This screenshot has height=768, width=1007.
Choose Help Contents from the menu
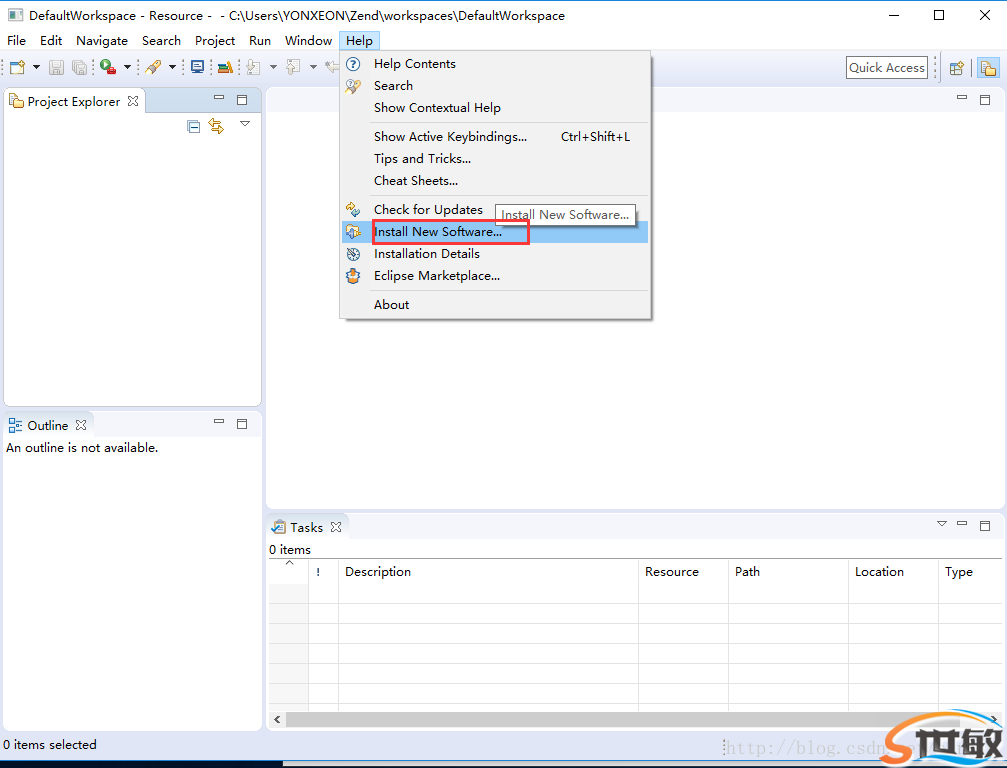click(x=495, y=64)
